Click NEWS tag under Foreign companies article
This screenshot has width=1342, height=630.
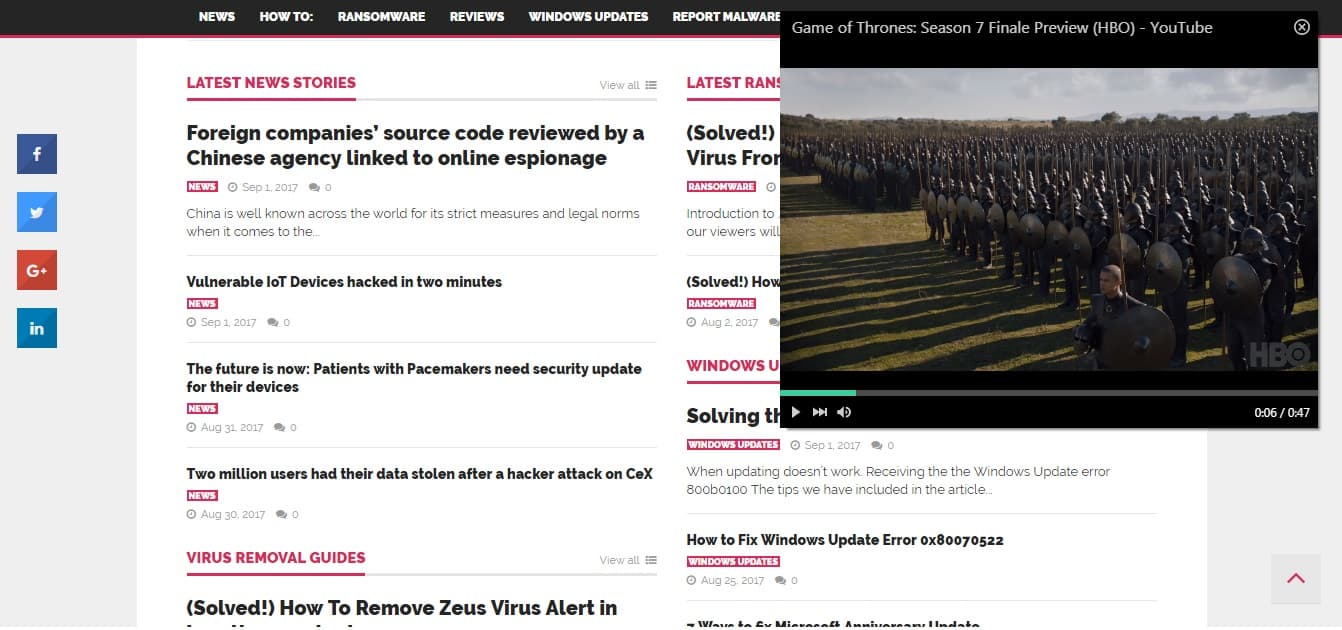tap(202, 187)
